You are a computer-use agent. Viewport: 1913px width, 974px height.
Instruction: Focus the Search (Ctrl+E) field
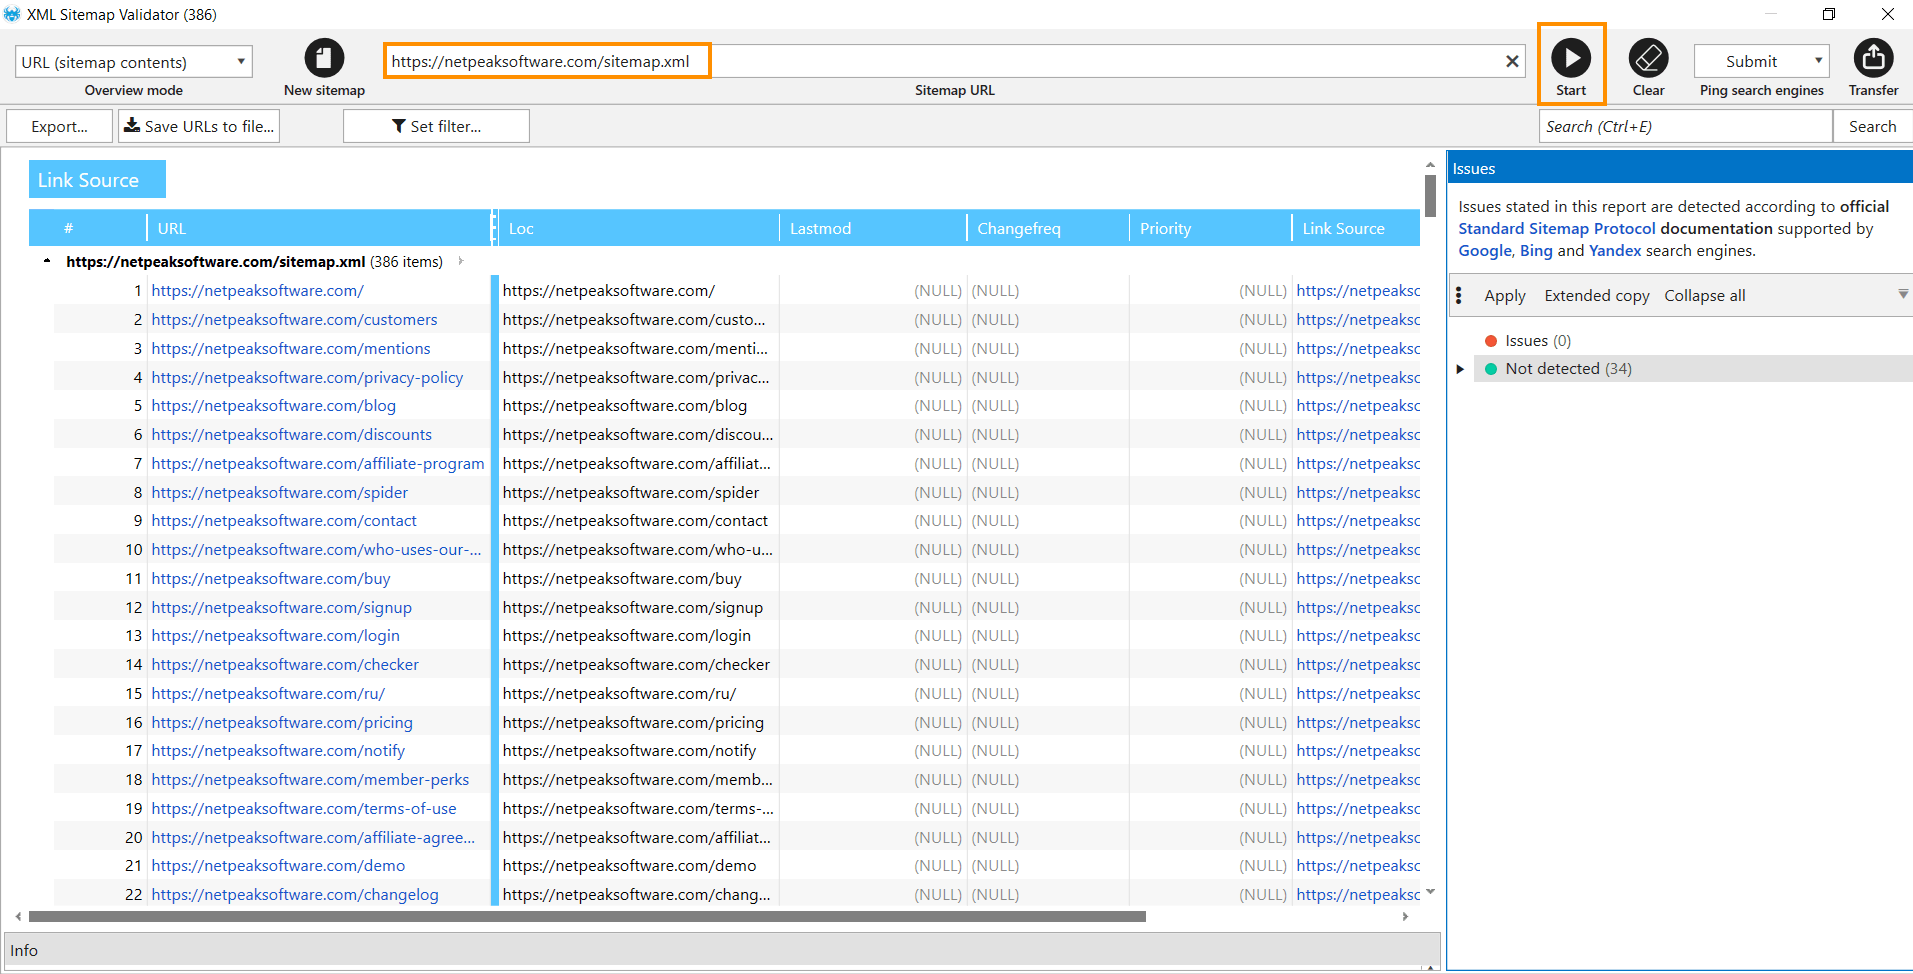pos(1685,126)
